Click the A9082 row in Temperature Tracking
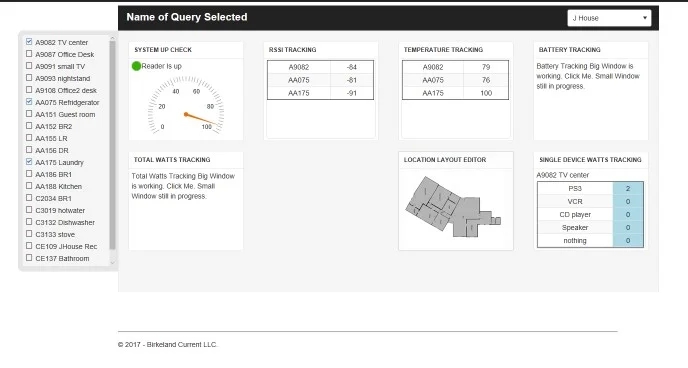This screenshot has height=368, width=688. tap(455, 67)
